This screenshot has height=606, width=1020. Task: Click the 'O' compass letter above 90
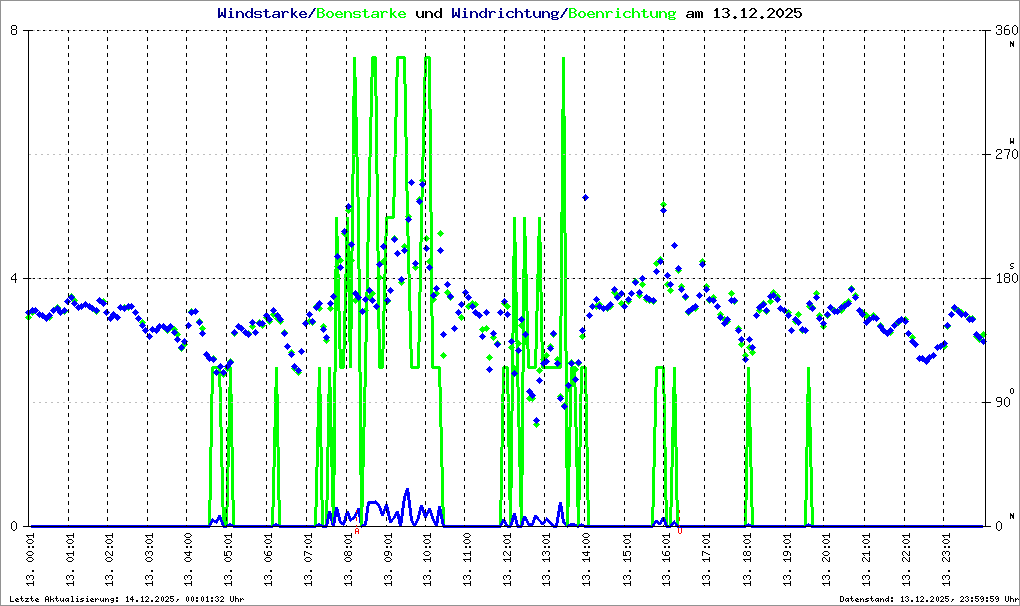[1012, 390]
